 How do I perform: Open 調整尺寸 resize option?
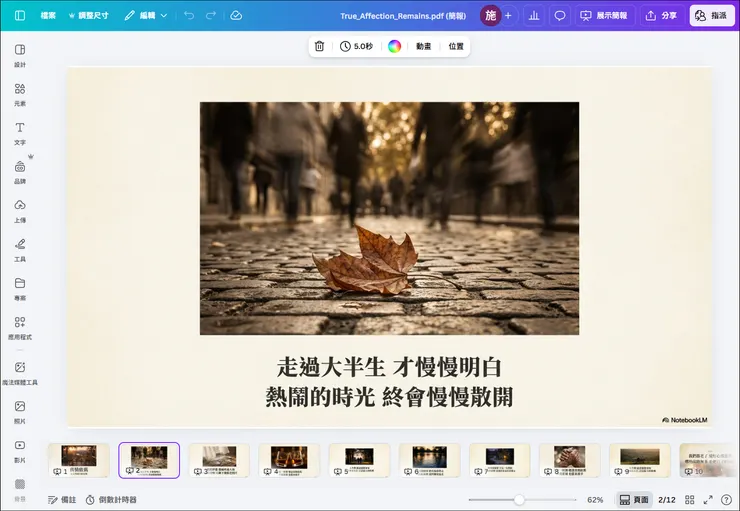[88, 16]
